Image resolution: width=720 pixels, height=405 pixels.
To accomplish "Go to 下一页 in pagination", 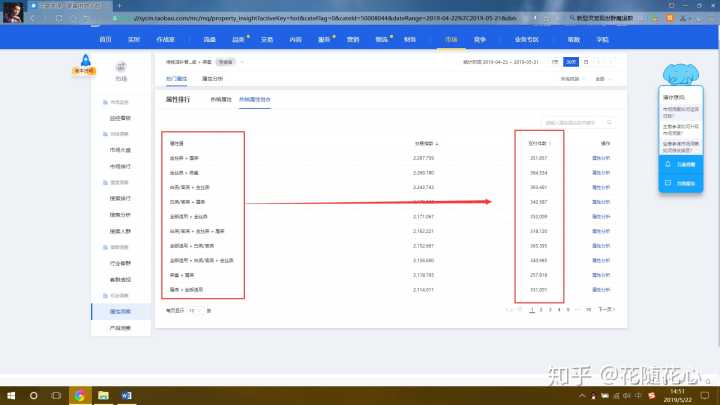I will [605, 310].
